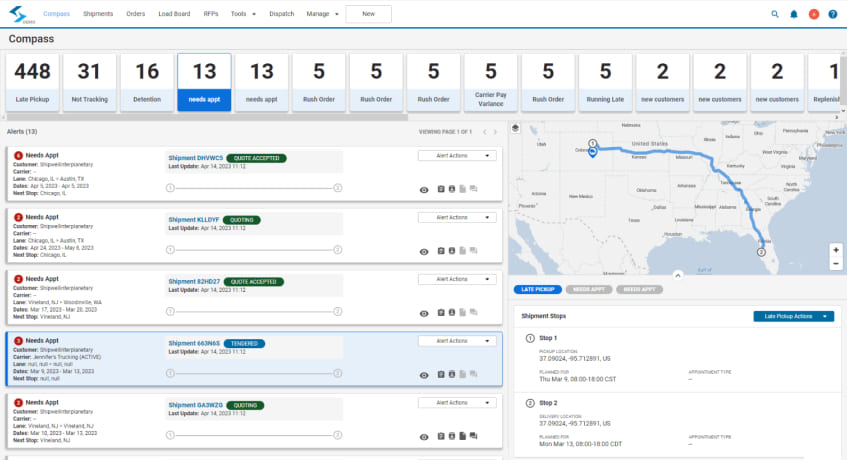Open the Shipments menu item
847x460 pixels.
tap(98, 14)
